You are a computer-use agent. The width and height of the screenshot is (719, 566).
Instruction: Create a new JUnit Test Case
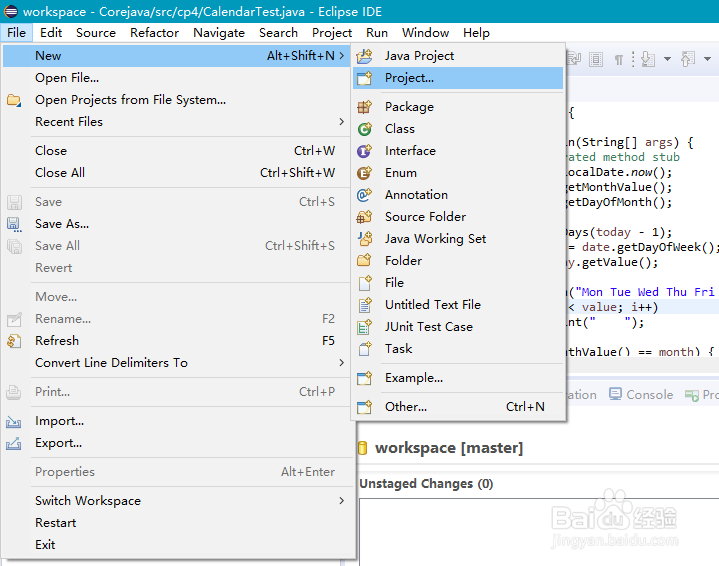458,327
